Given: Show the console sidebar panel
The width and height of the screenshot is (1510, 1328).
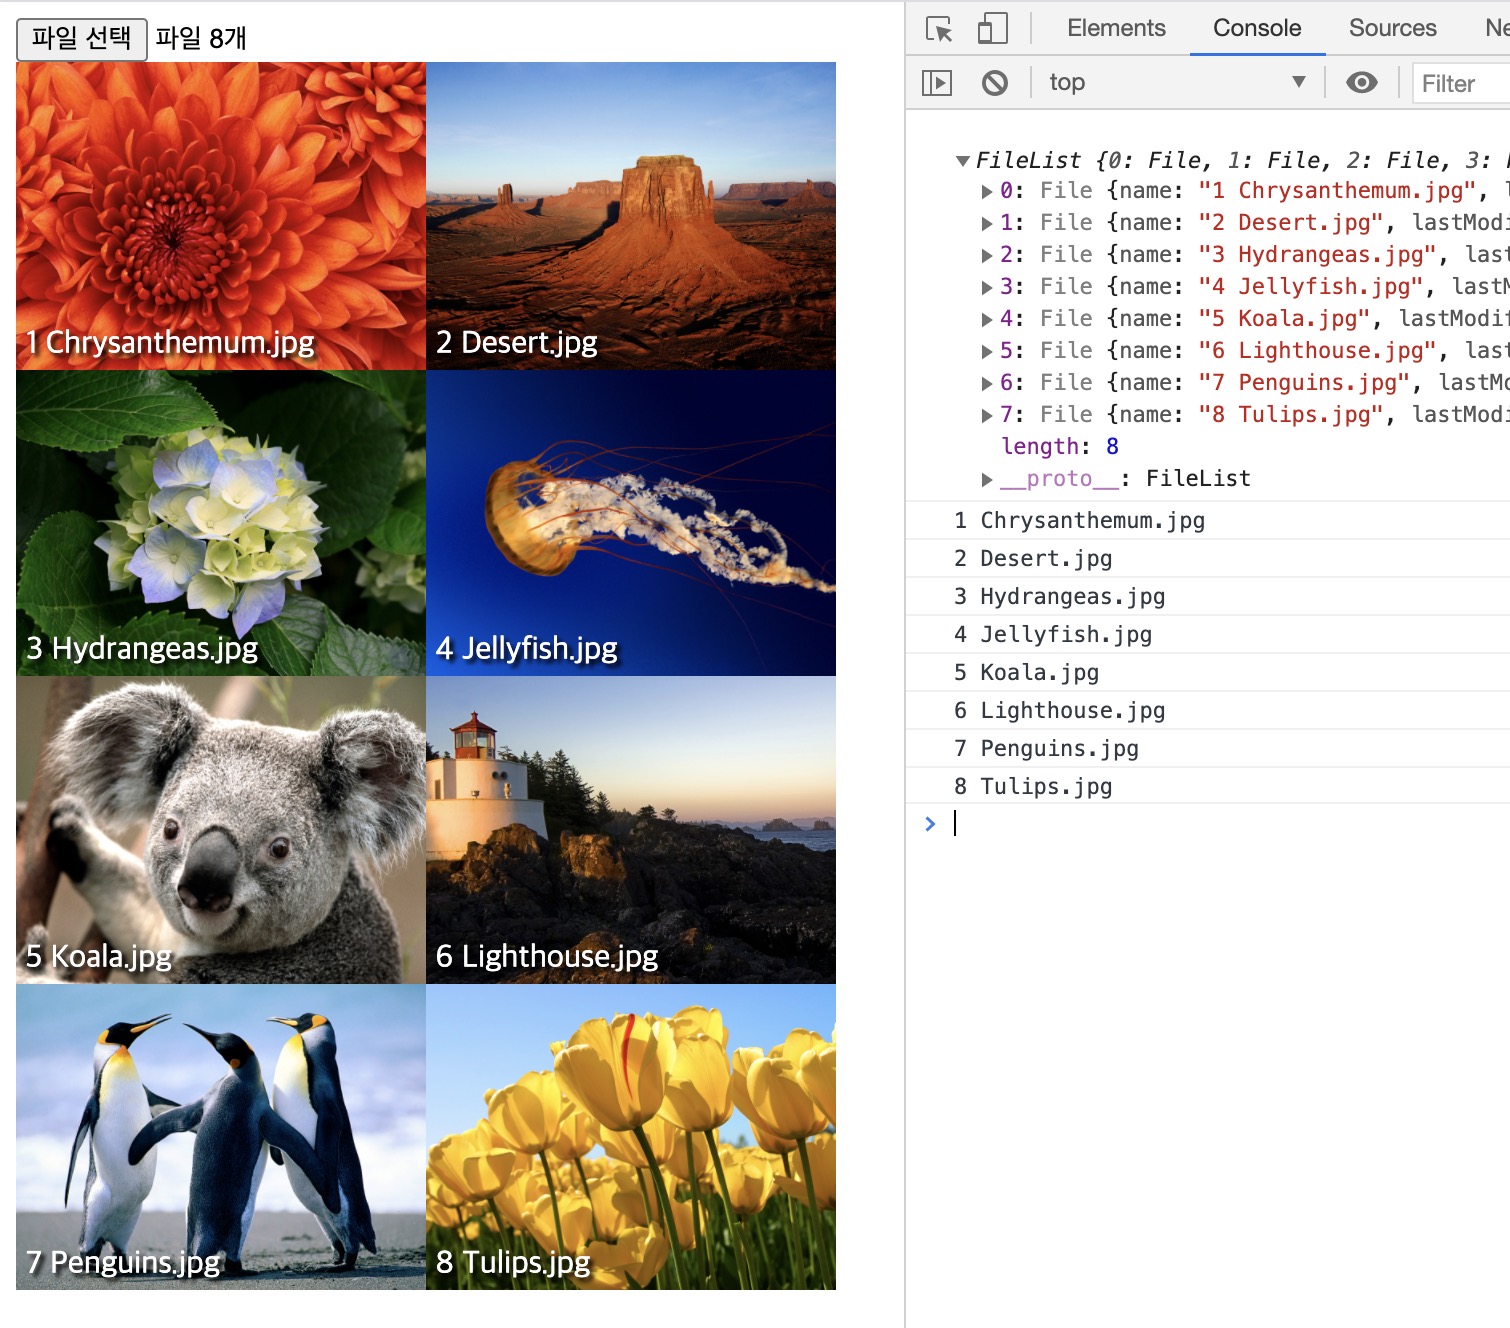Looking at the screenshot, I should pyautogui.click(x=936, y=83).
